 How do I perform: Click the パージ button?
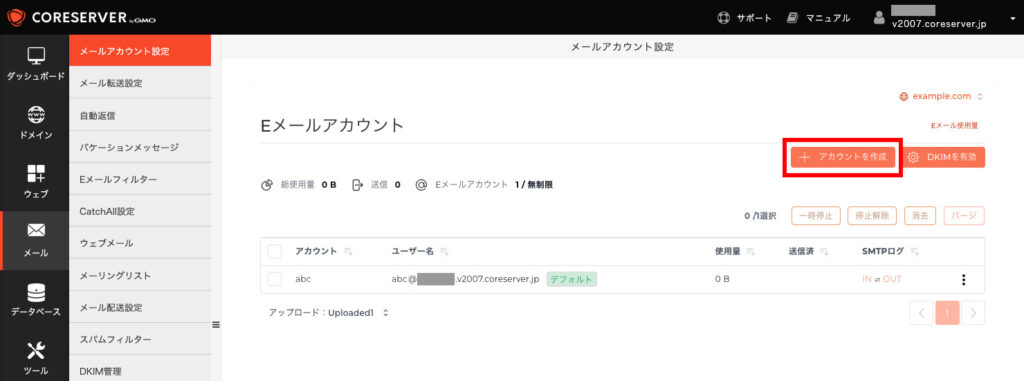coord(964,216)
